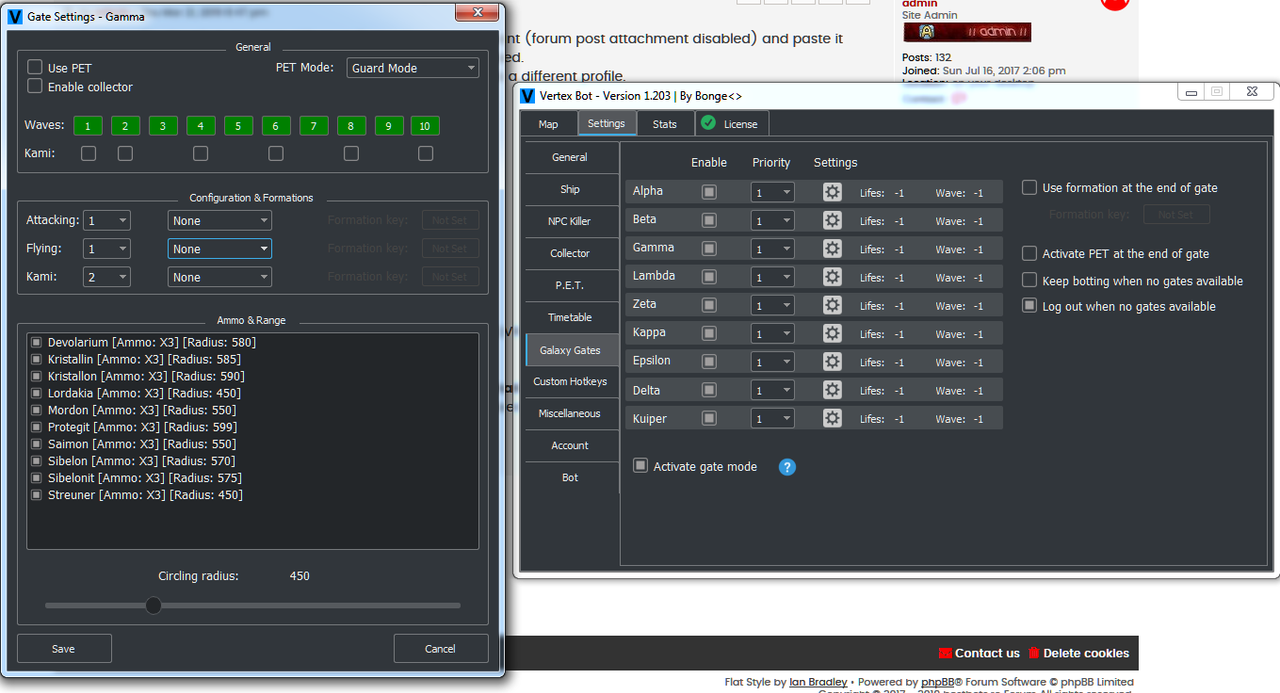This screenshot has width=1280, height=693.
Task: Select Protegit ammo list entry
Action: [x=142, y=427]
